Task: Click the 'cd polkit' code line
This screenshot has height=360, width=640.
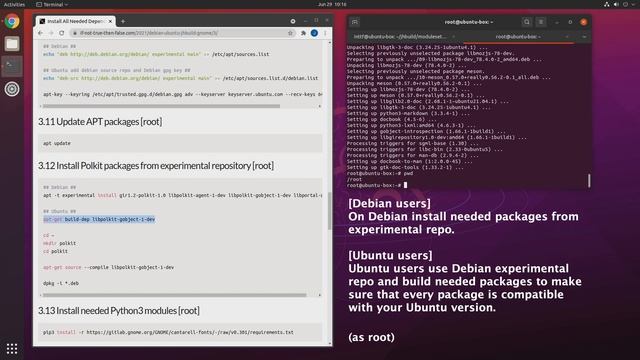Action: tap(56, 251)
